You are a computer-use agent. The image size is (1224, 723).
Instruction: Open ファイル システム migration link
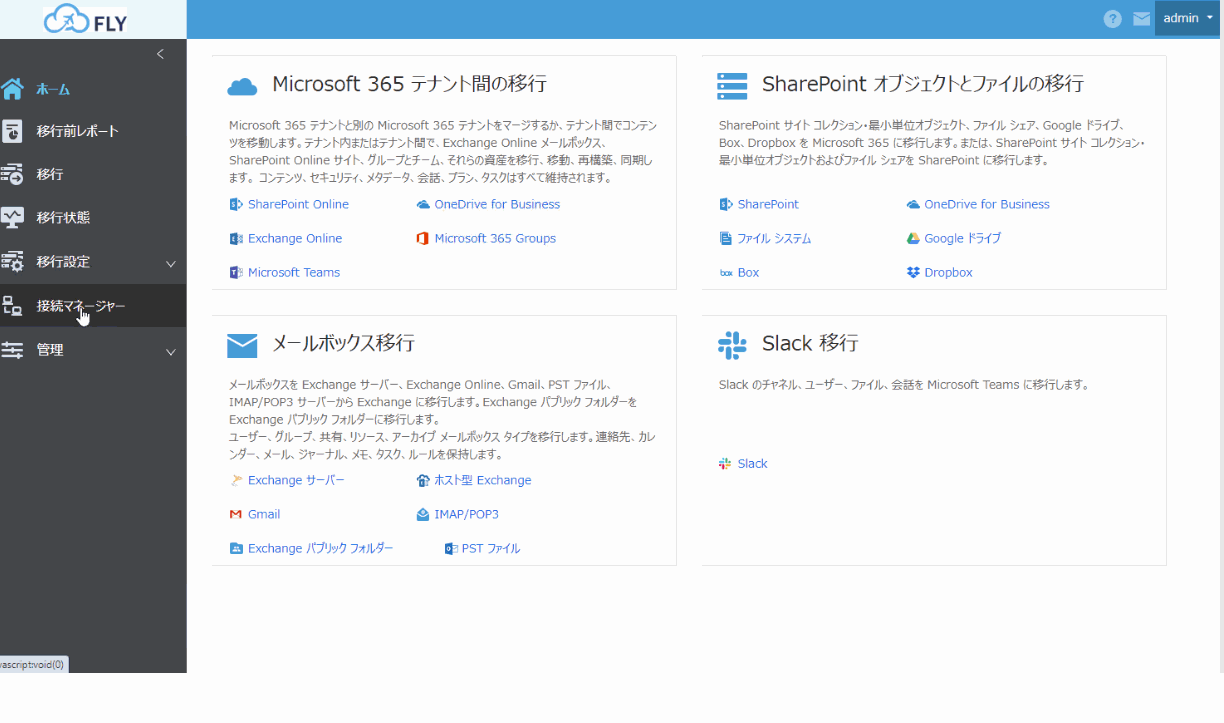(x=774, y=238)
